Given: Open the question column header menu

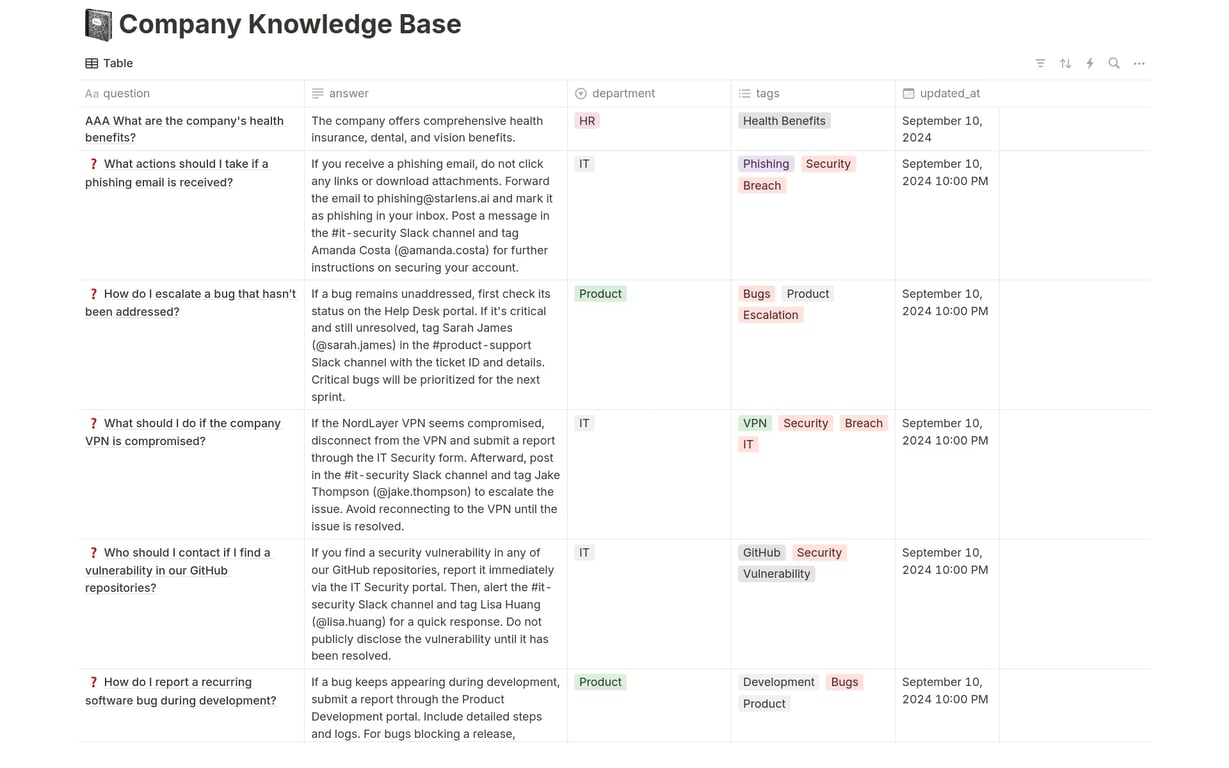Looking at the screenshot, I should 192,93.
